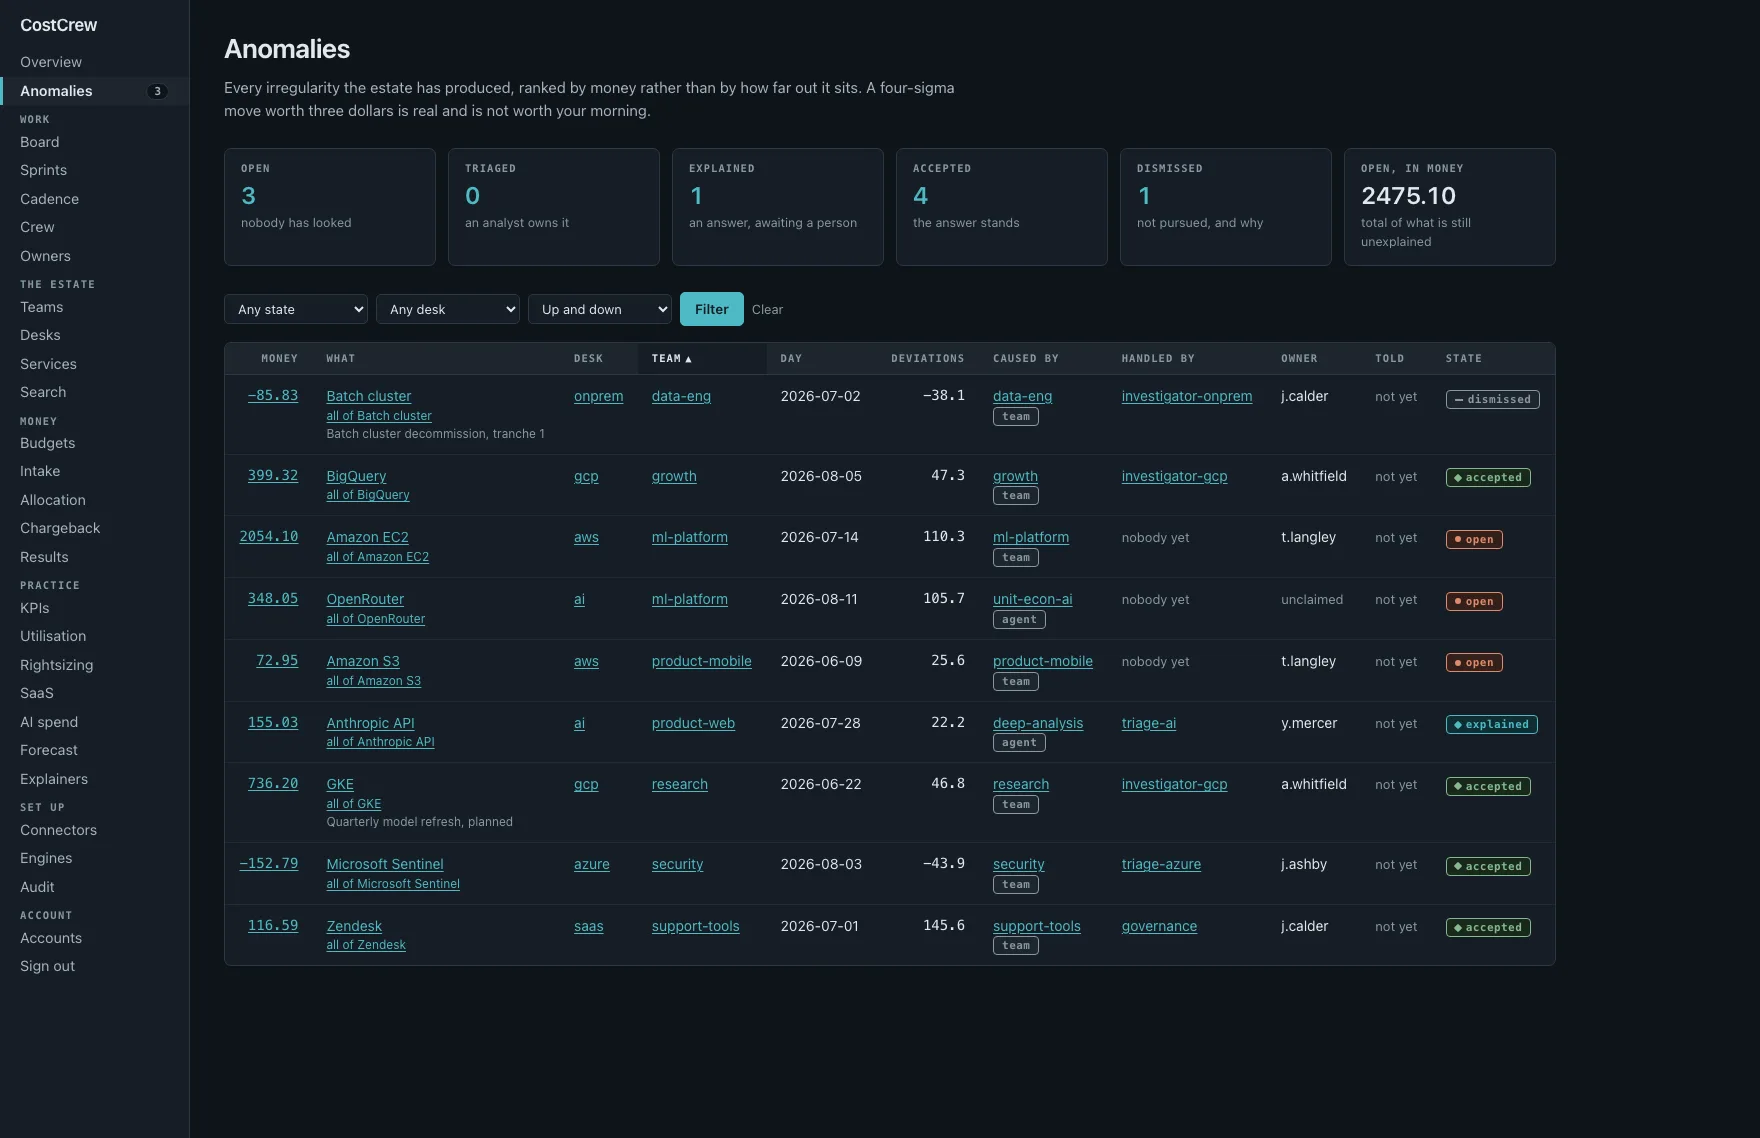Sort by the Team column header

coord(671,358)
